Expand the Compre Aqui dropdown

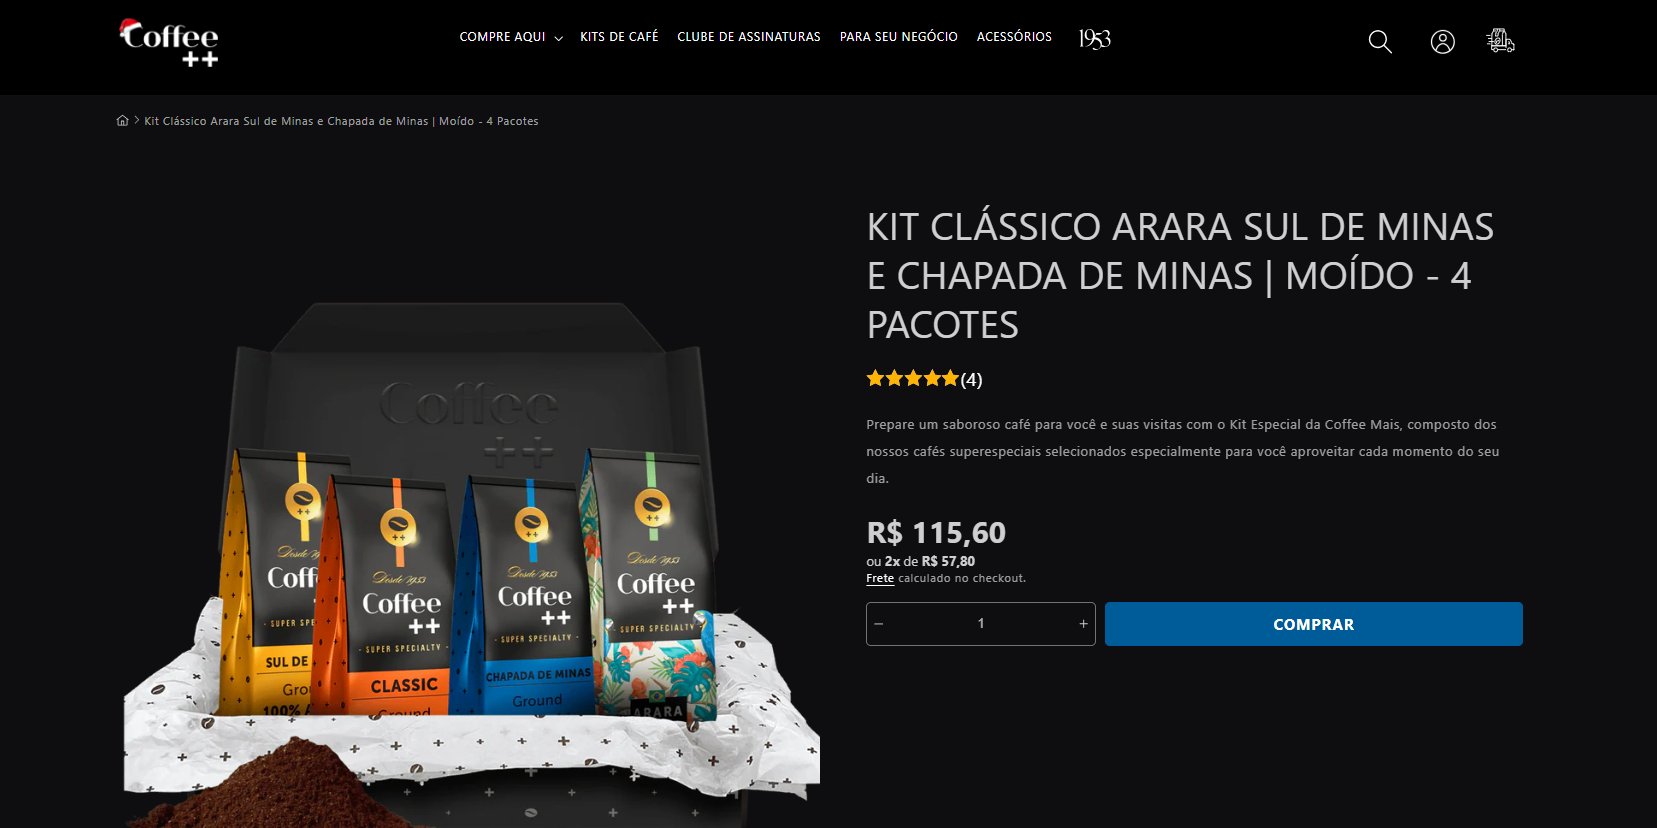[x=510, y=37]
